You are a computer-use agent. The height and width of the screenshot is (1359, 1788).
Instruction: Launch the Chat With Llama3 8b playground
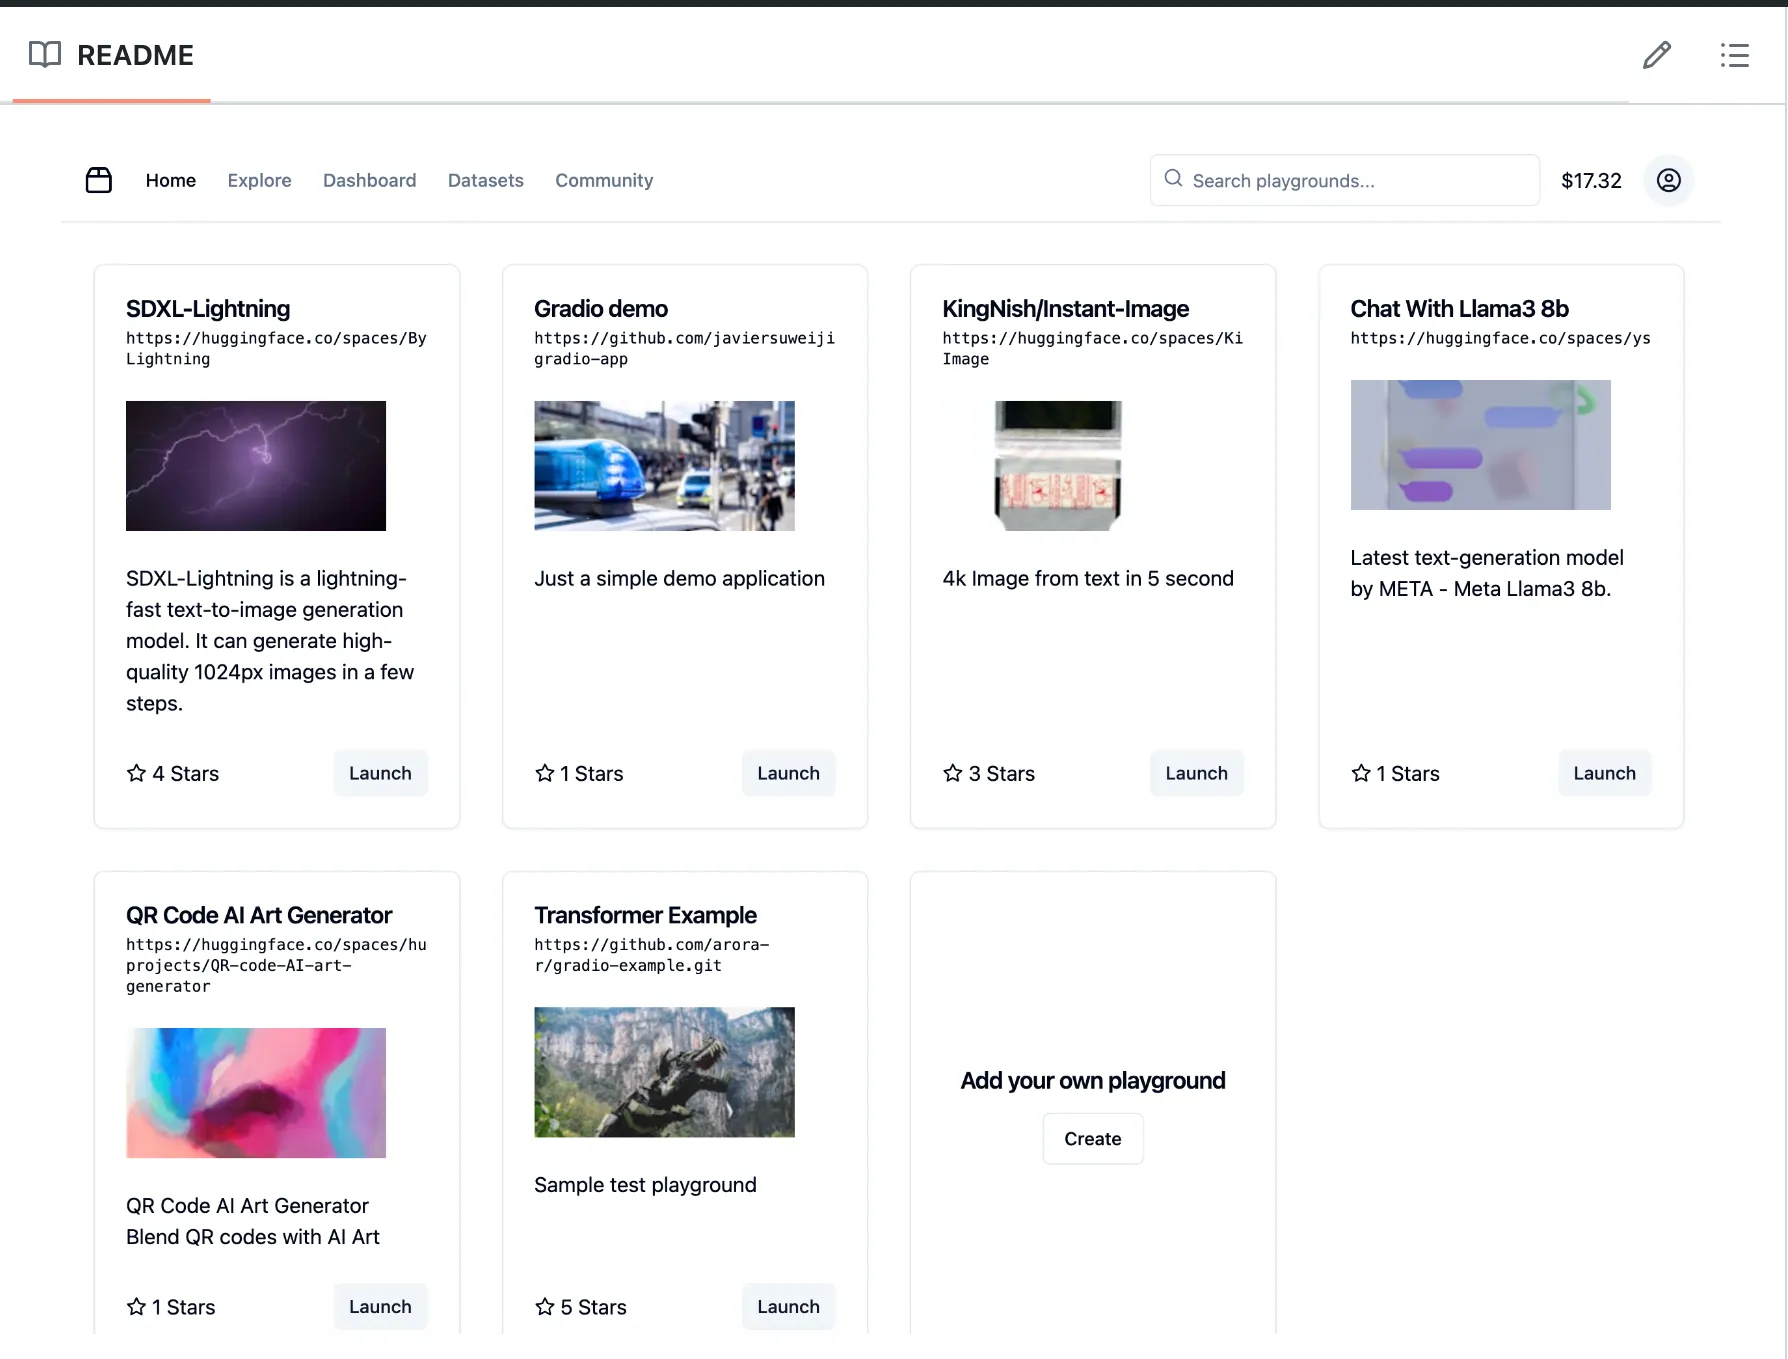1604,773
